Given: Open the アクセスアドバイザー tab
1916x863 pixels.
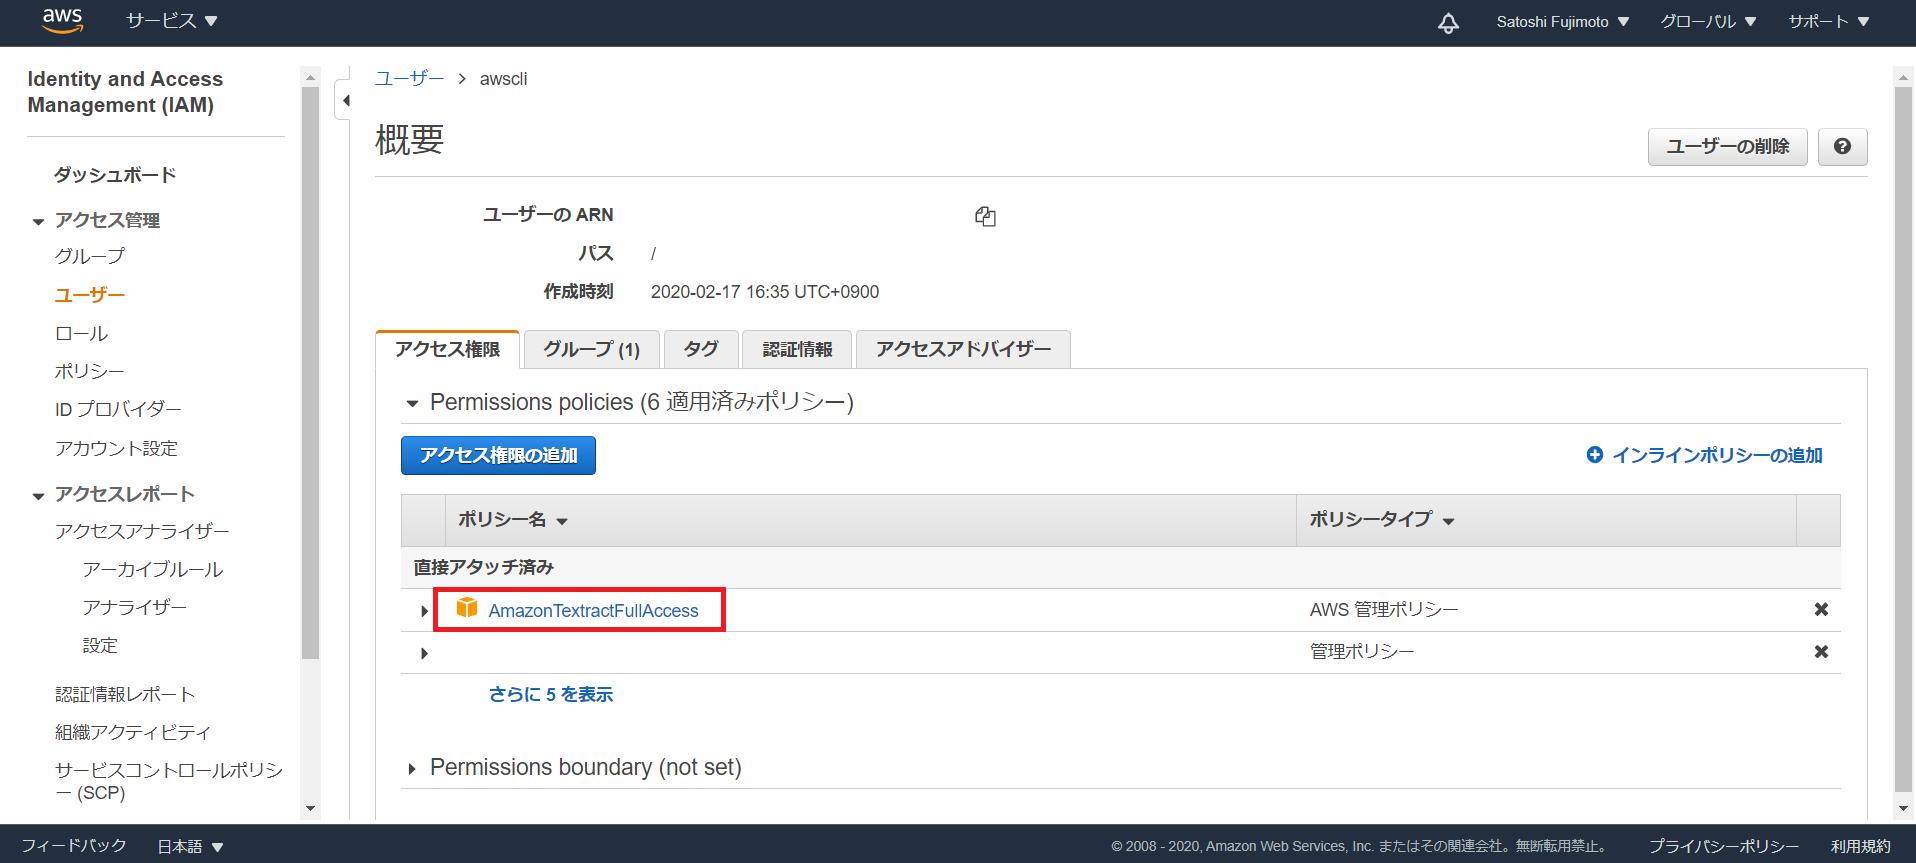Looking at the screenshot, I should pyautogui.click(x=963, y=349).
